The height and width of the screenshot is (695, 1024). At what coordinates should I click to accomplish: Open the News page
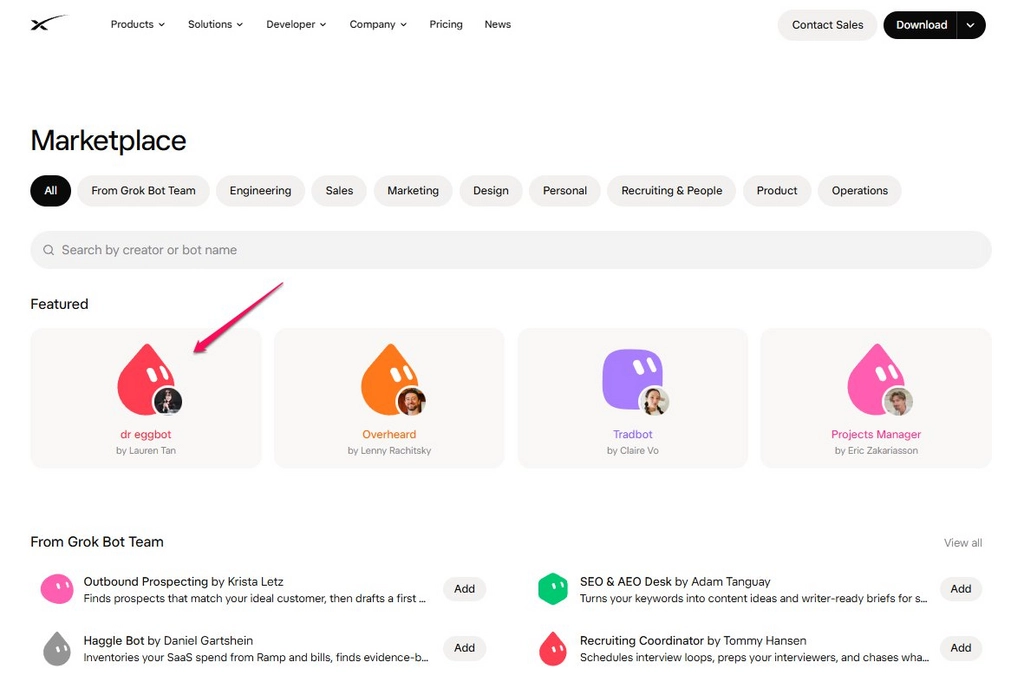click(x=498, y=24)
